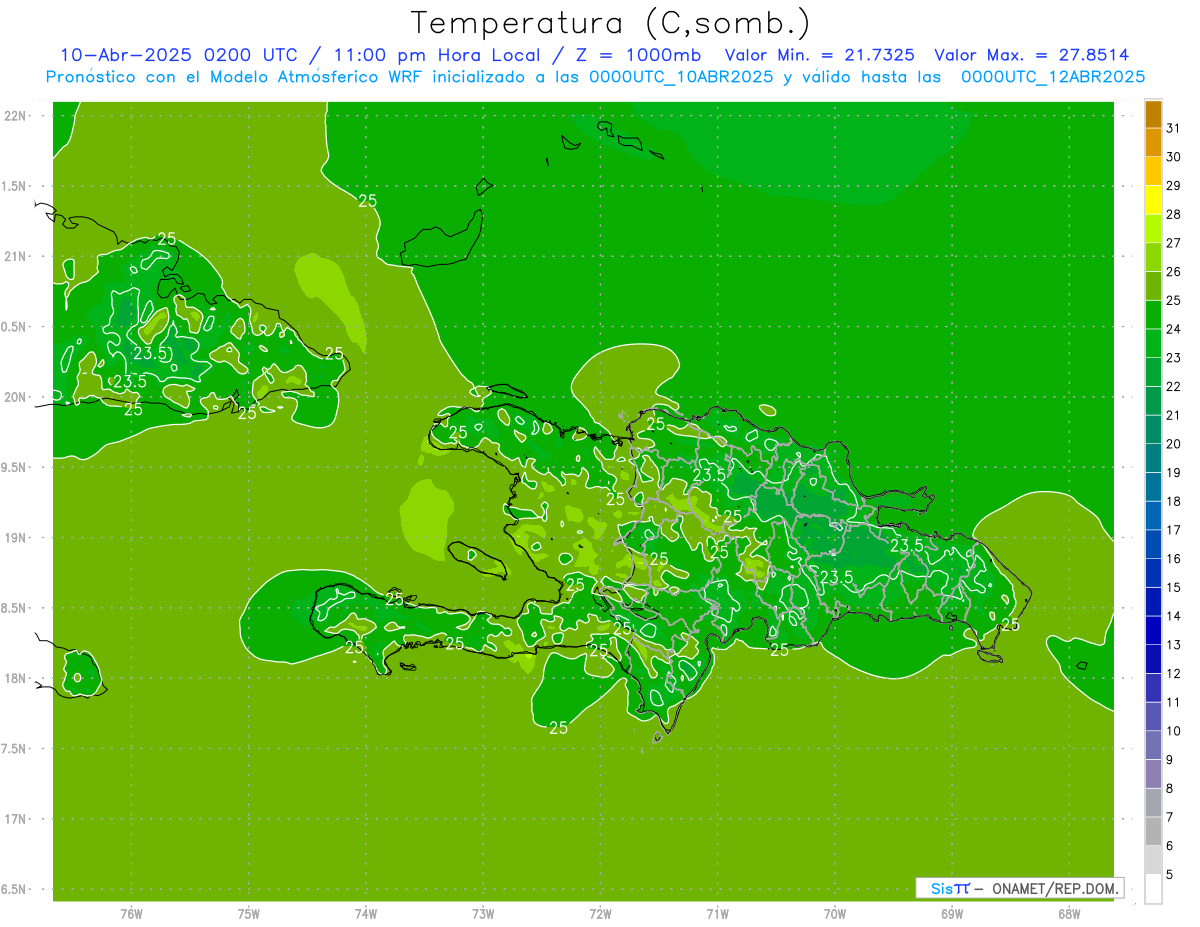
Task: Click the legend value '23' on color bar
Action: [x=1174, y=358]
